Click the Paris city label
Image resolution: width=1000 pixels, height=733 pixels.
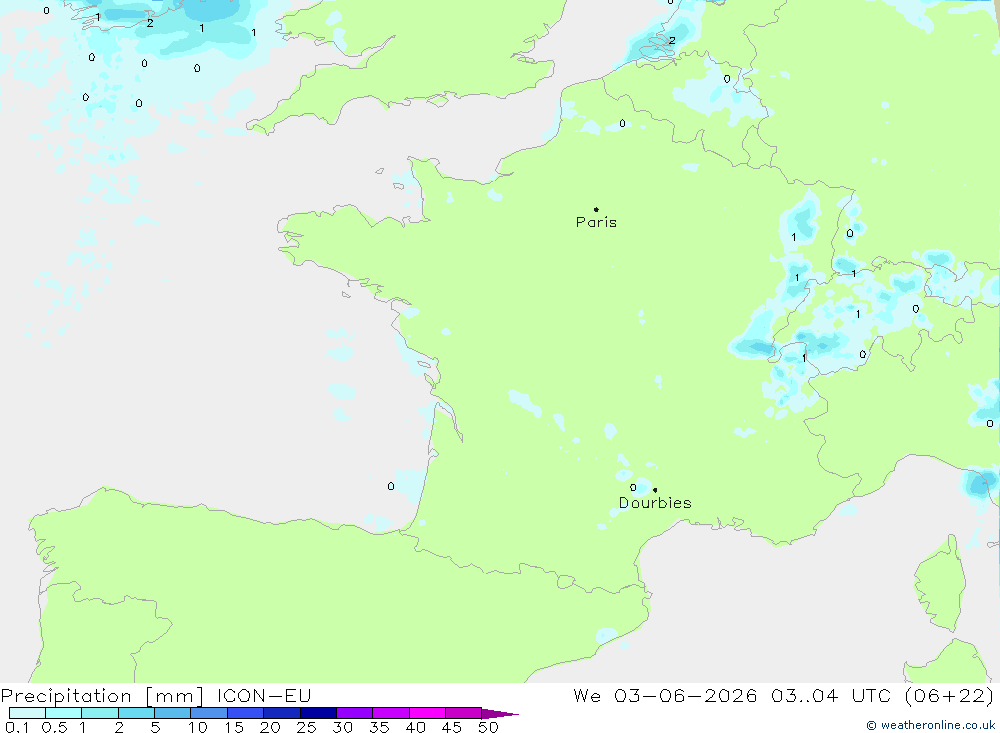click(596, 222)
